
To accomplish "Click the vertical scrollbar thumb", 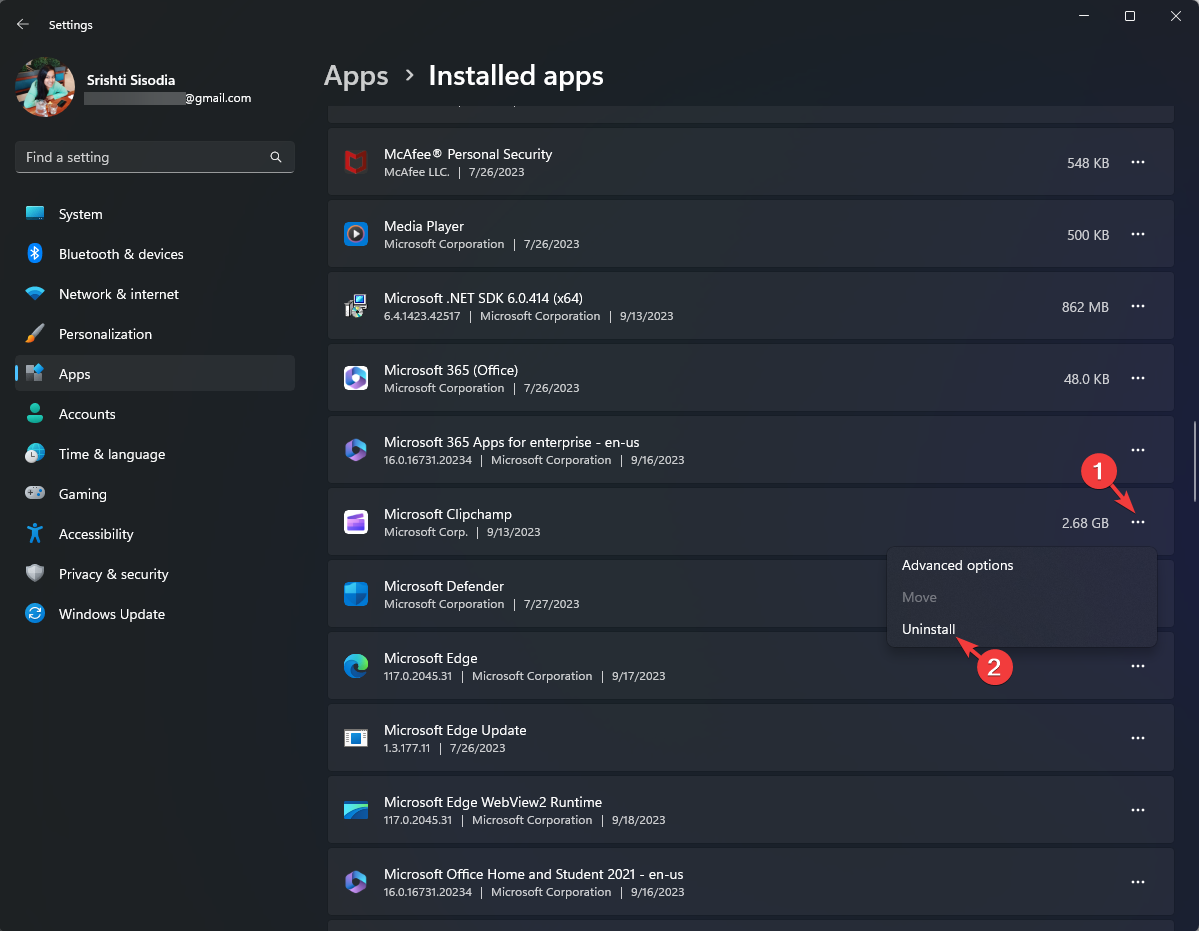I will (1195, 461).
